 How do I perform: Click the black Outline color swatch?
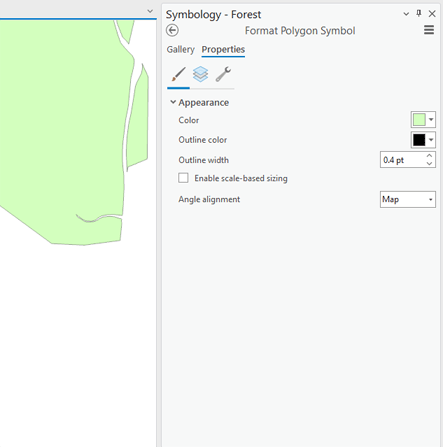(419, 140)
